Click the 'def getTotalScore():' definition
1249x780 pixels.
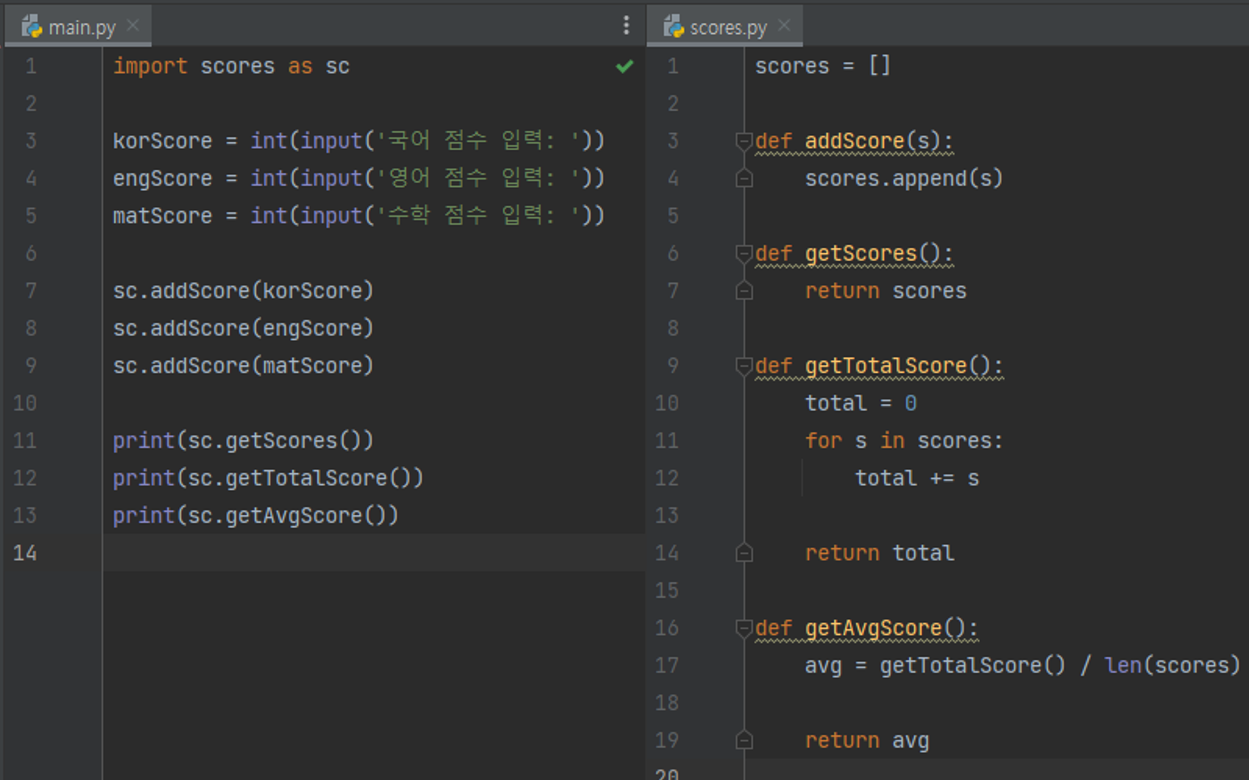coord(879,366)
